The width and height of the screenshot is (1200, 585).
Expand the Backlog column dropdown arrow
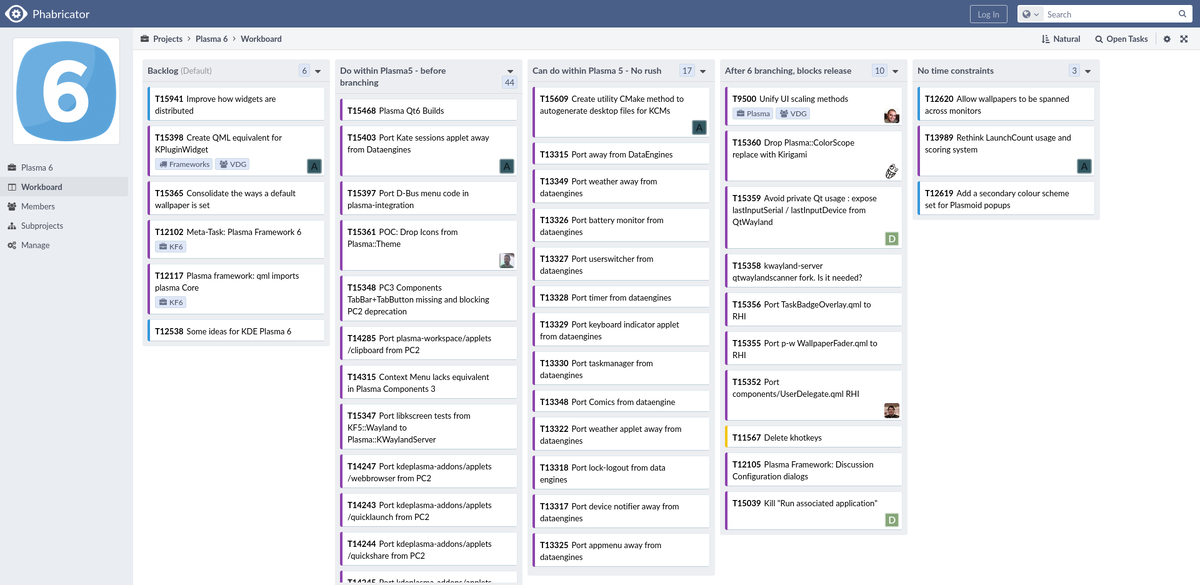(318, 71)
